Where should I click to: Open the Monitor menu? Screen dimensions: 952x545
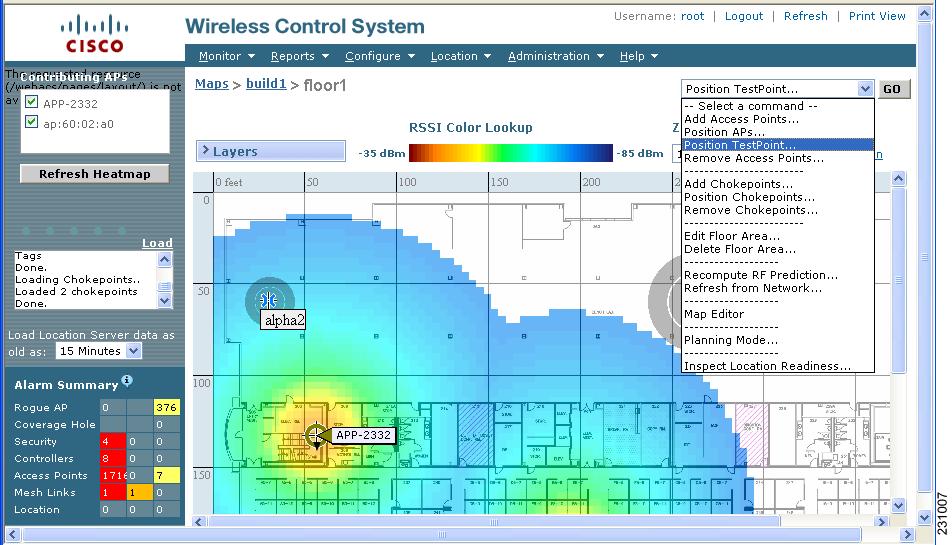click(226, 56)
